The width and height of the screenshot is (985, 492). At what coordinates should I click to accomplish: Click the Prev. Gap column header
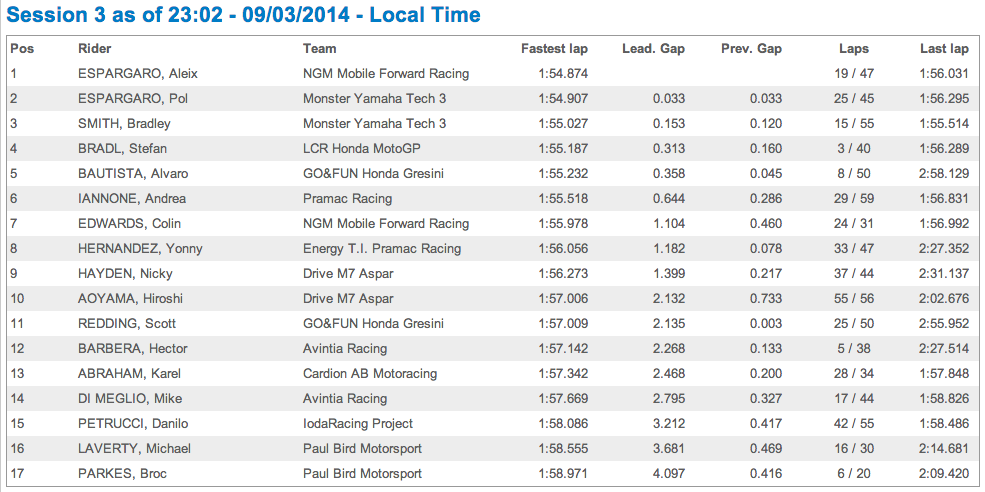tap(751, 48)
